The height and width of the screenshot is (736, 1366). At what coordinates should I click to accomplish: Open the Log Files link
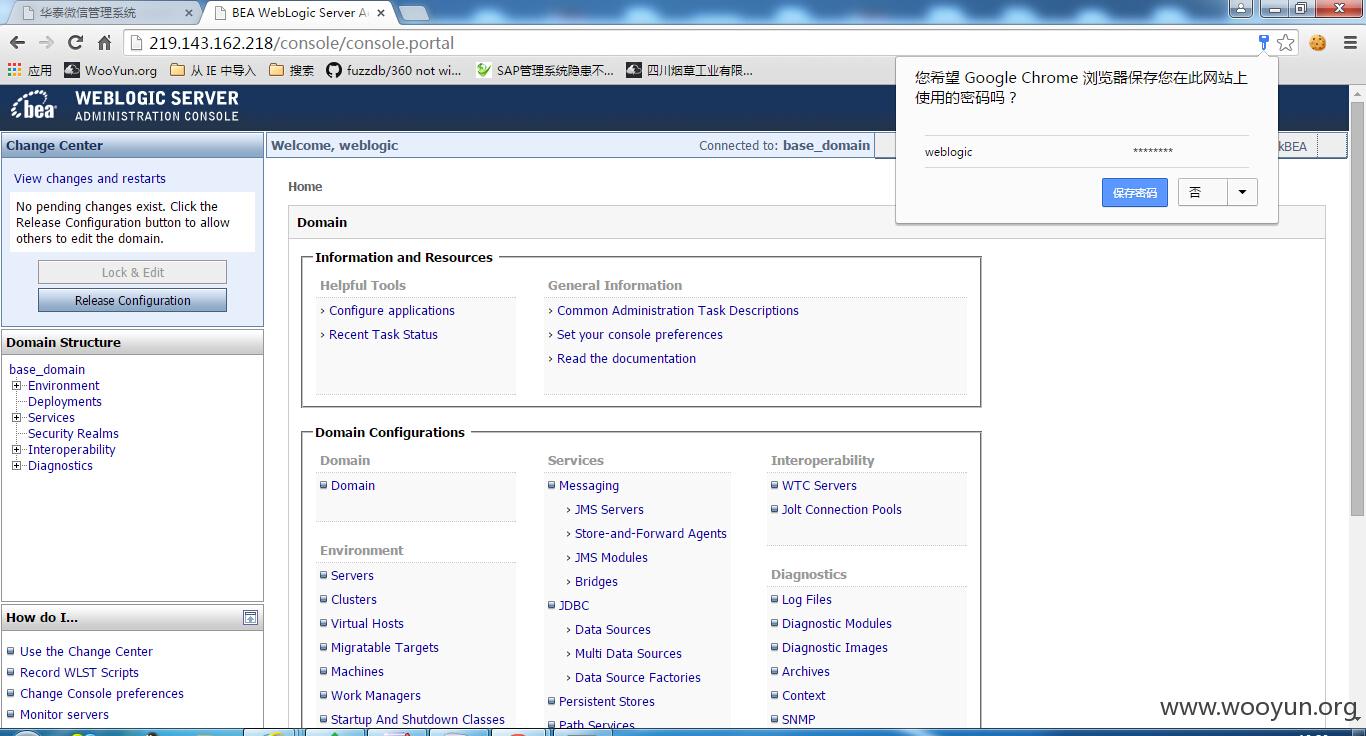point(807,599)
